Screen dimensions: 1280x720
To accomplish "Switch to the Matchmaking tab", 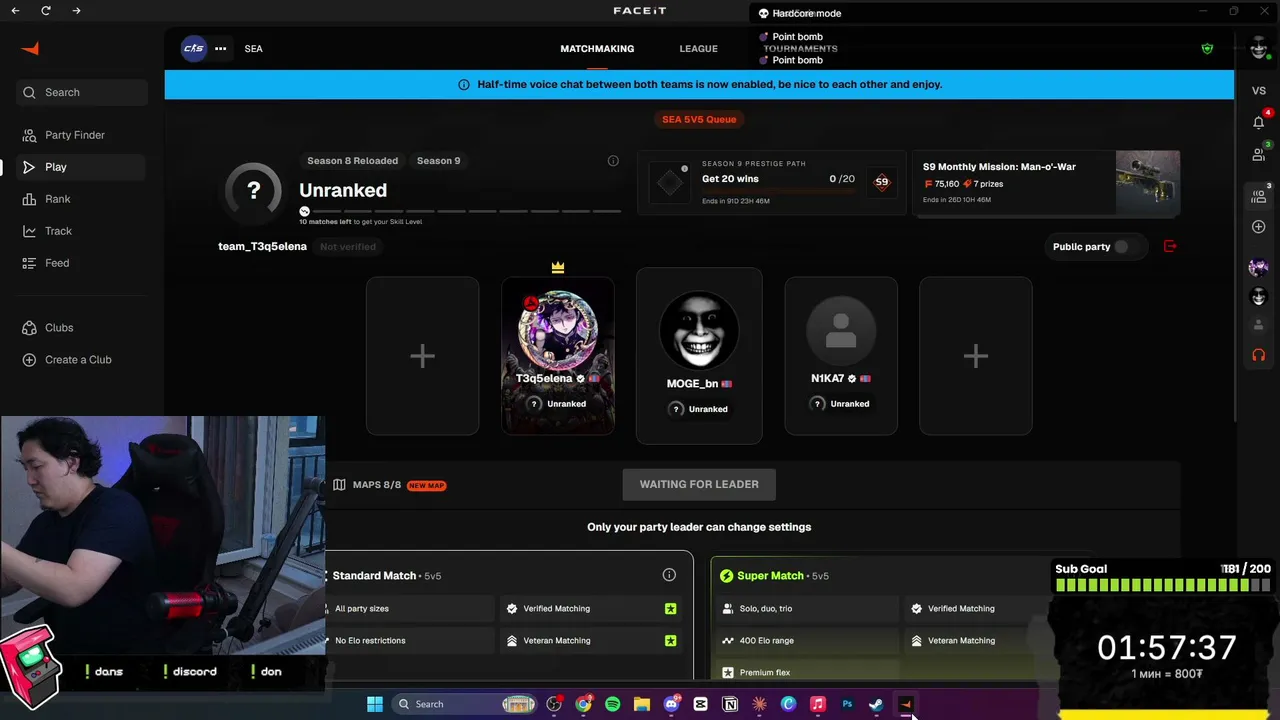I will tap(597, 49).
